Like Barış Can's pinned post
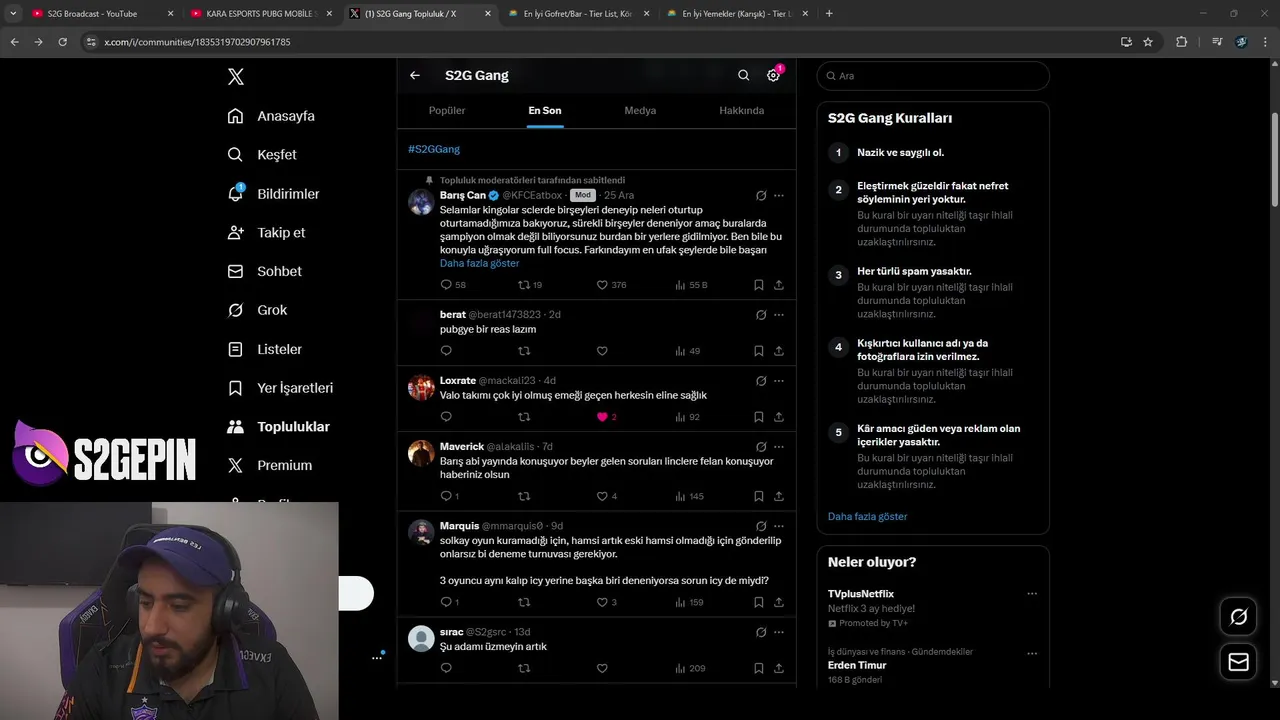Viewport: 1280px width, 720px height. pyautogui.click(x=602, y=285)
